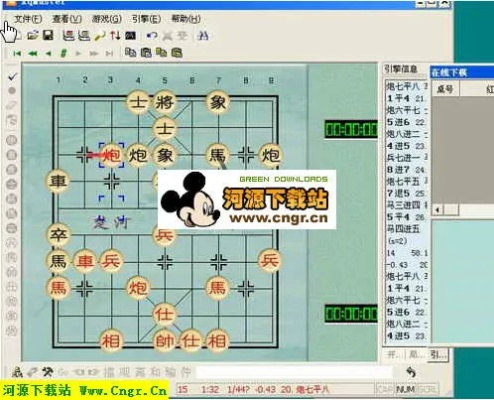Click the upper 00:00:00 clock display
This screenshot has width=494, height=400.
tap(351, 130)
